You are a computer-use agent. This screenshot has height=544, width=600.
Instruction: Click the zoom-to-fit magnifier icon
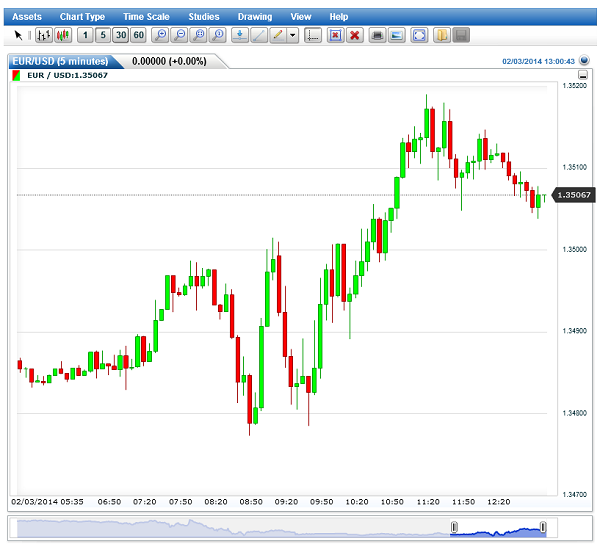[x=199, y=36]
